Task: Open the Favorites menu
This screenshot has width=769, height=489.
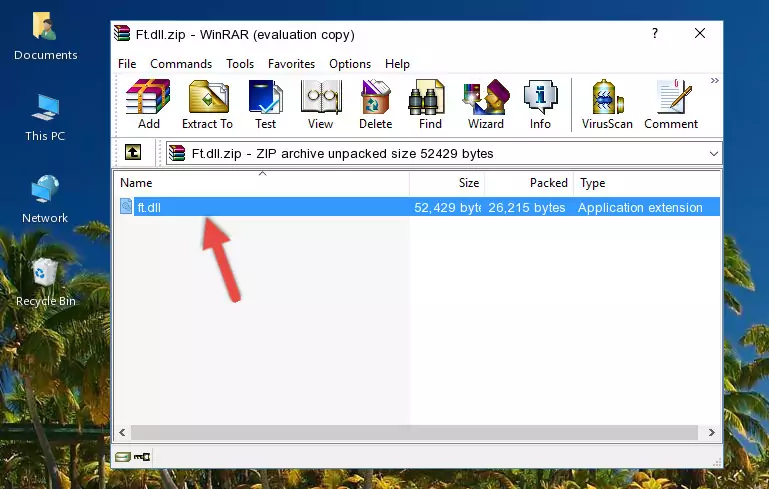Action: (x=291, y=64)
